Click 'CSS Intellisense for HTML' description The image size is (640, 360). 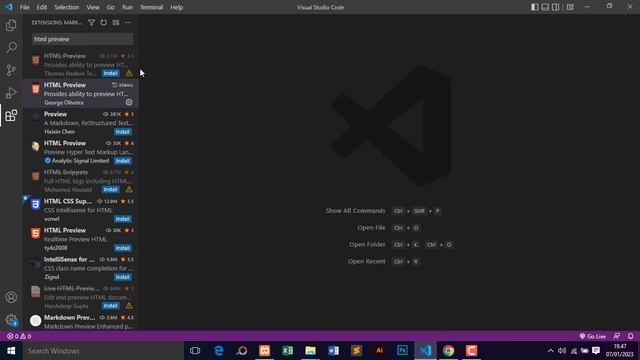(x=78, y=210)
